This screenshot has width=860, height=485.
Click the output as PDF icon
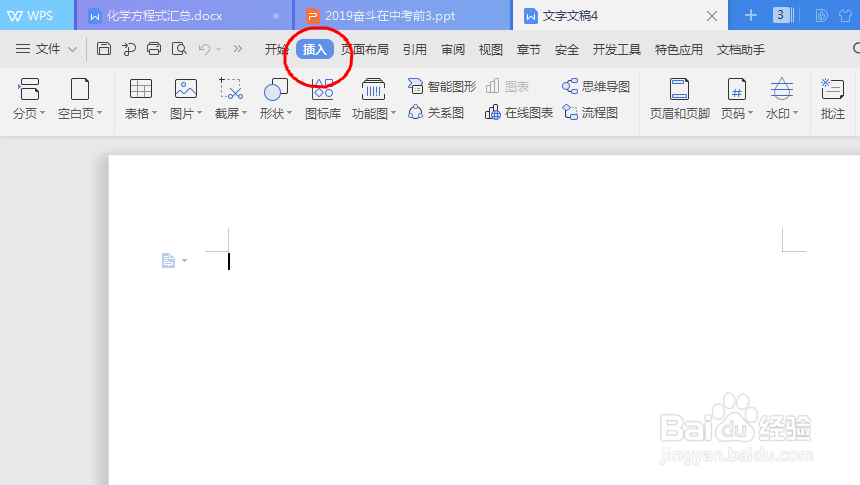click(129, 49)
